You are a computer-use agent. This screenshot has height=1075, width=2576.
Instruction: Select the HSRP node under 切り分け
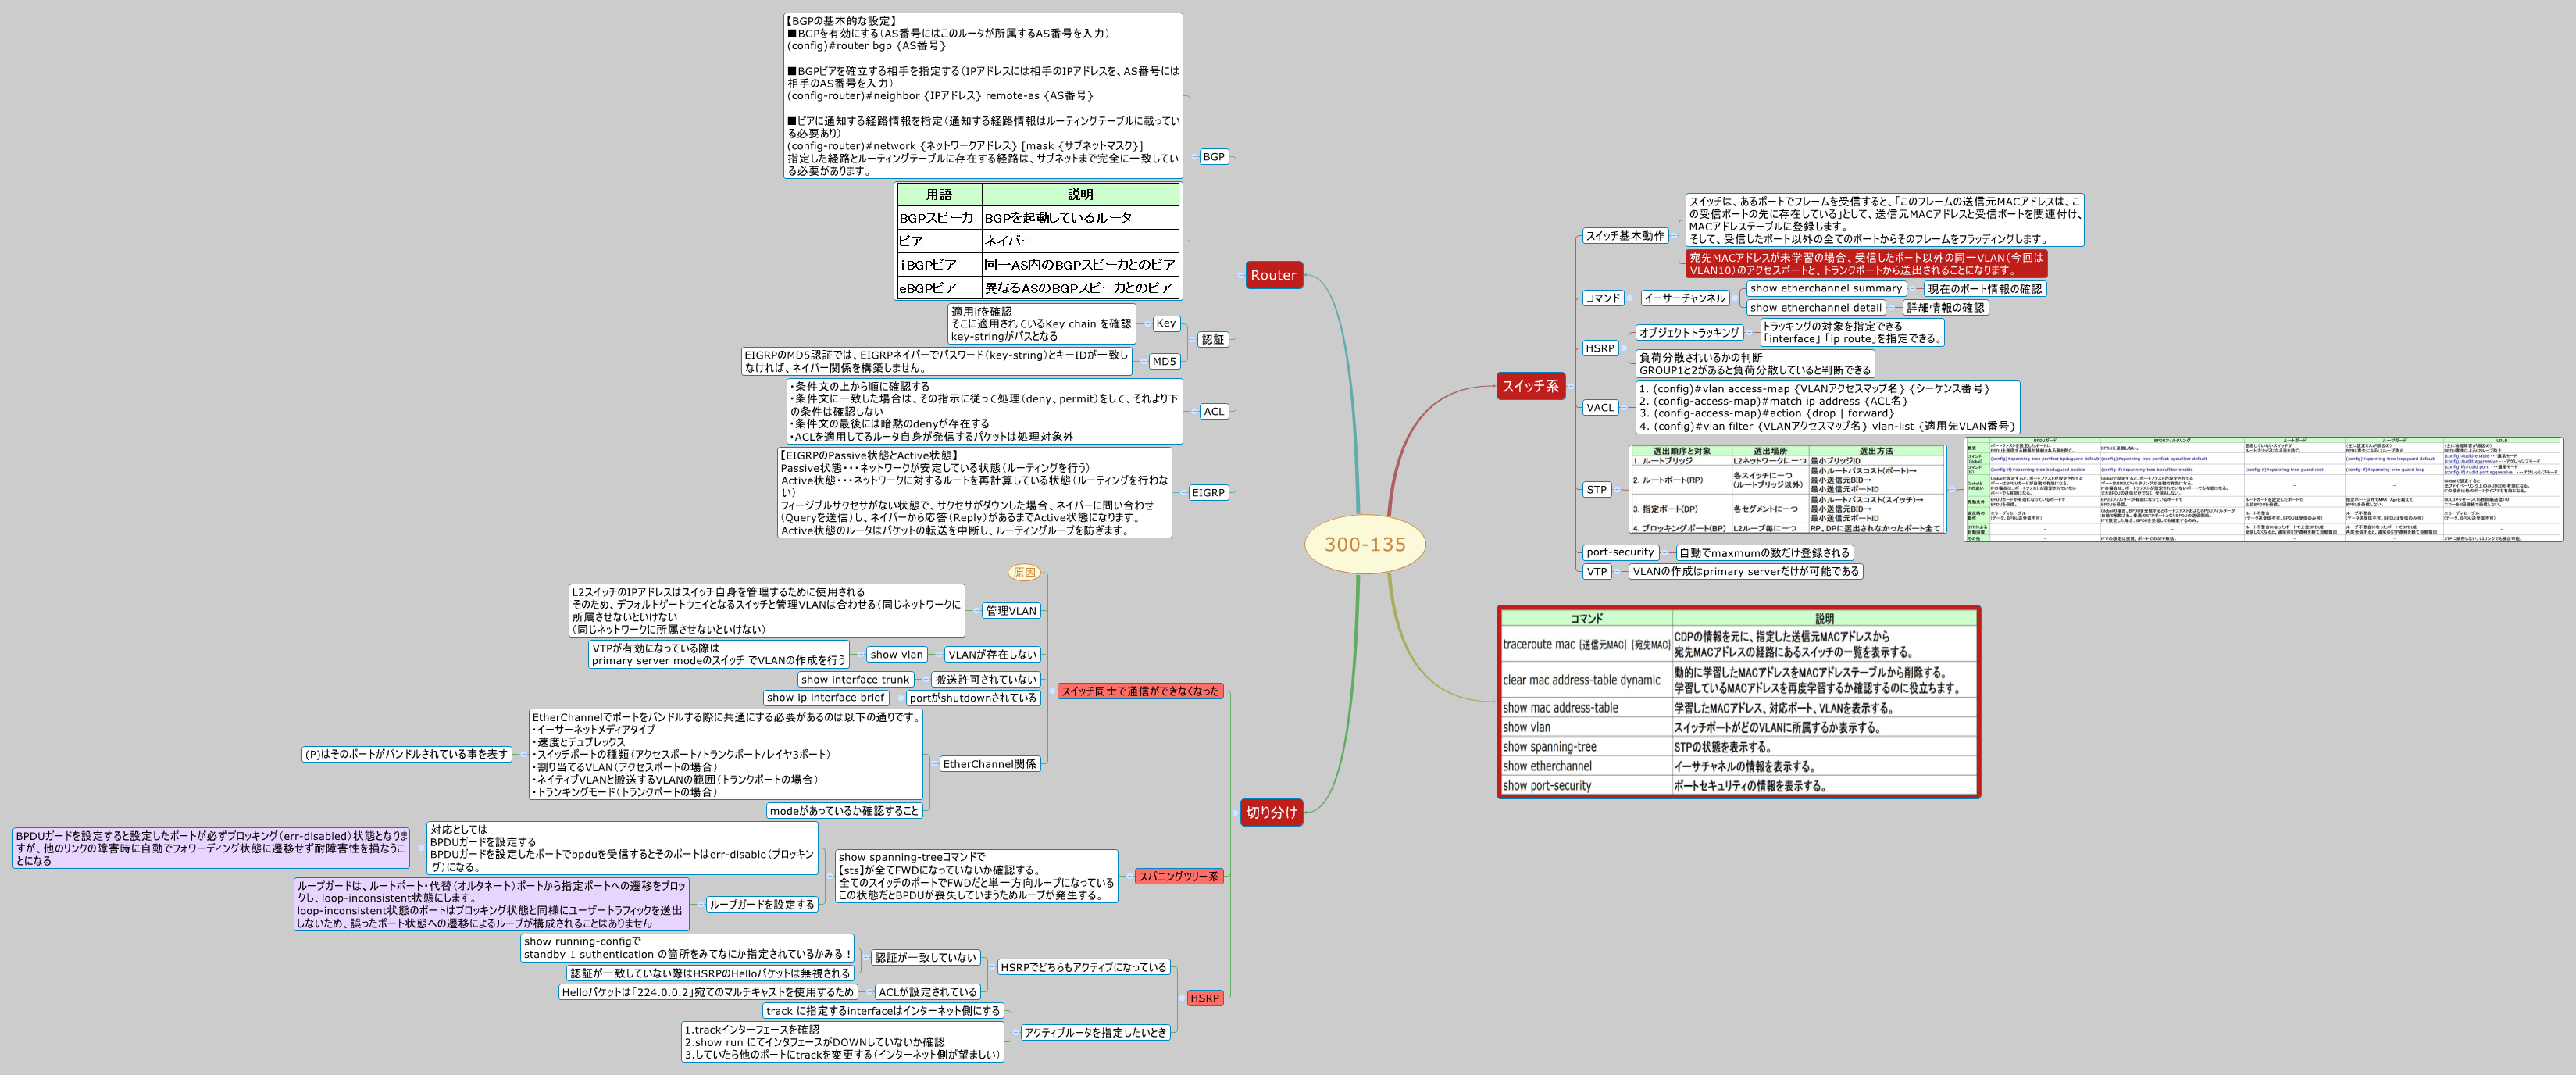(x=1204, y=997)
